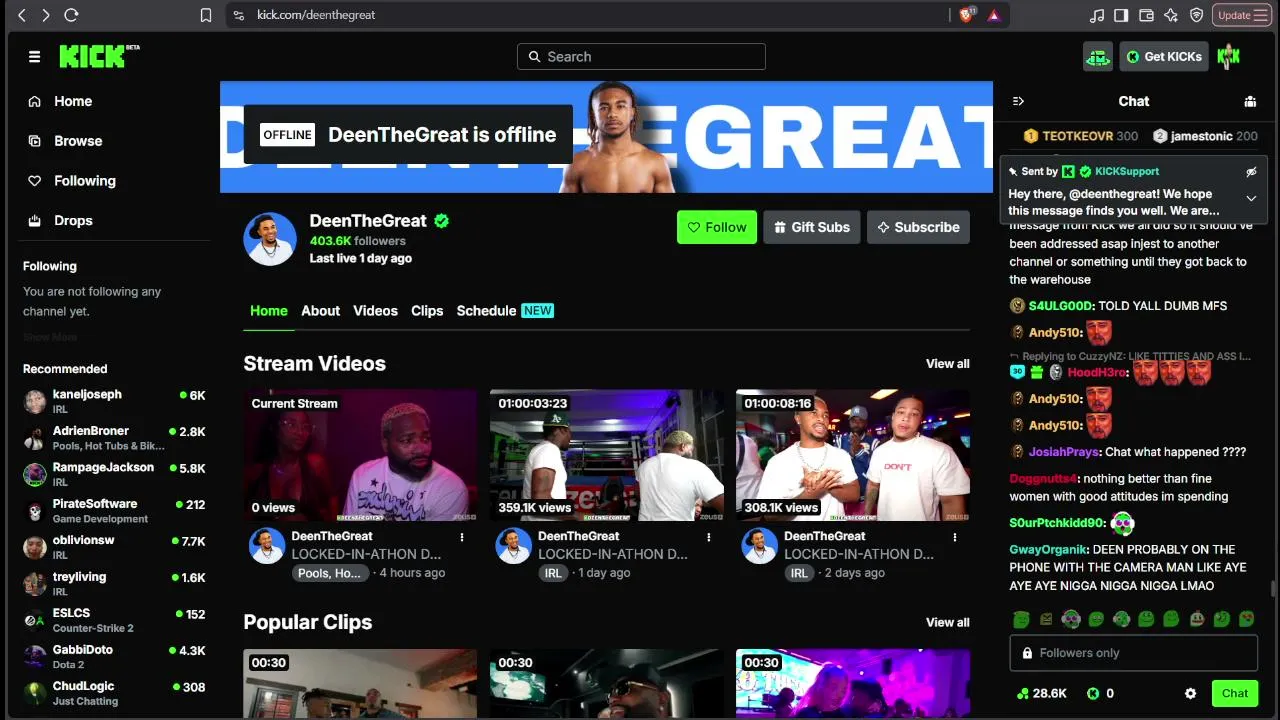
Task: Open ESLCS recommended channel
Action: tap(114, 620)
